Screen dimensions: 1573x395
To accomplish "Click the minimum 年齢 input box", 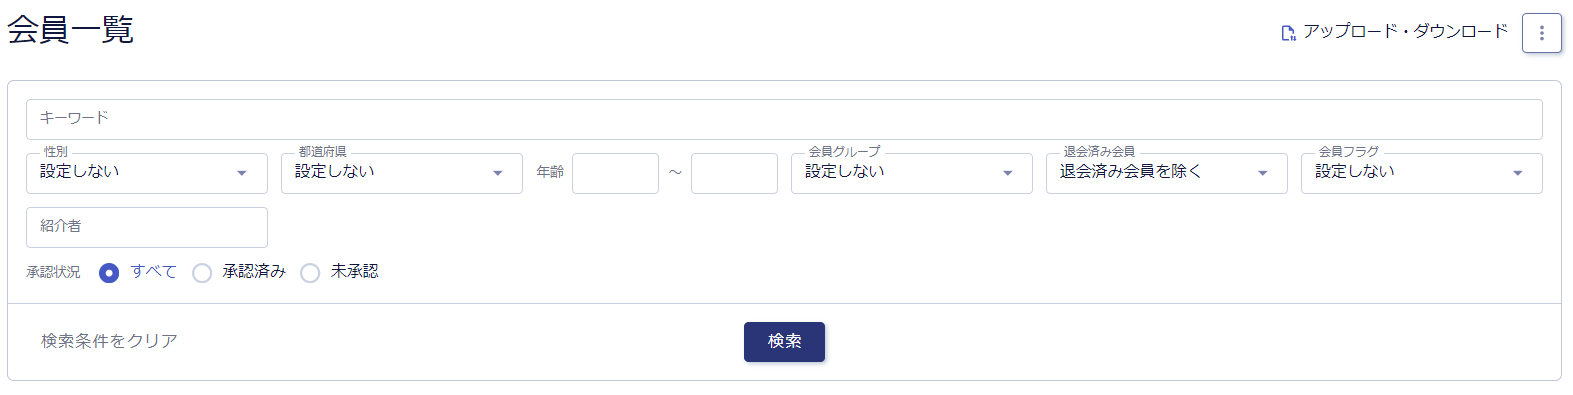I will 615,173.
